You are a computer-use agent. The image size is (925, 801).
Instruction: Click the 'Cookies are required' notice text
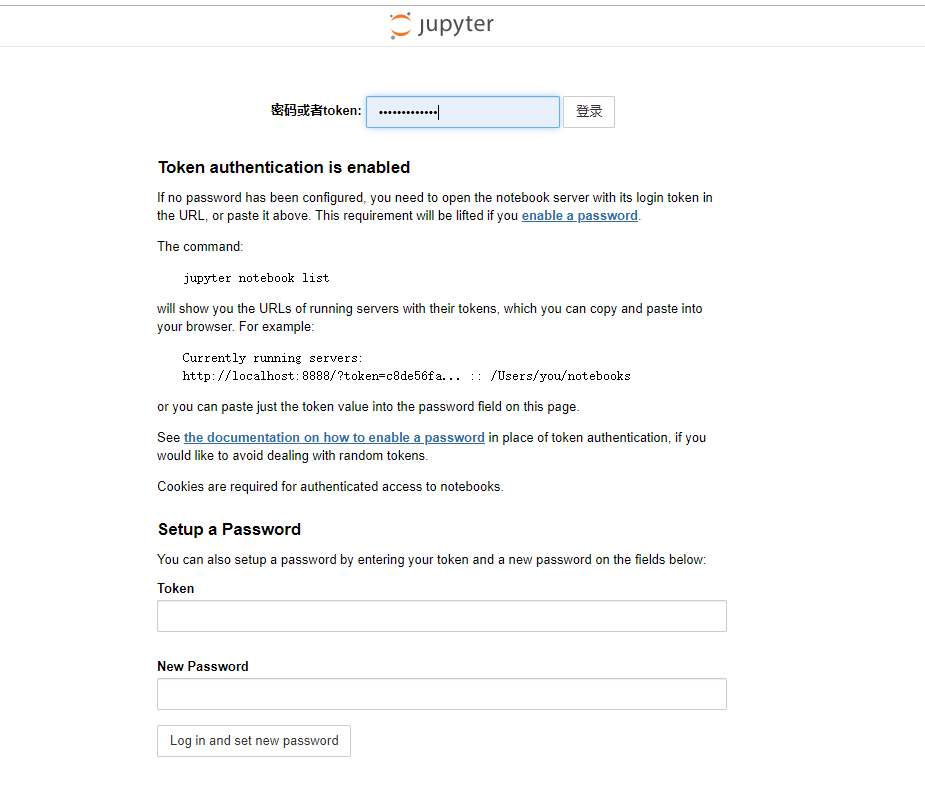click(330, 487)
